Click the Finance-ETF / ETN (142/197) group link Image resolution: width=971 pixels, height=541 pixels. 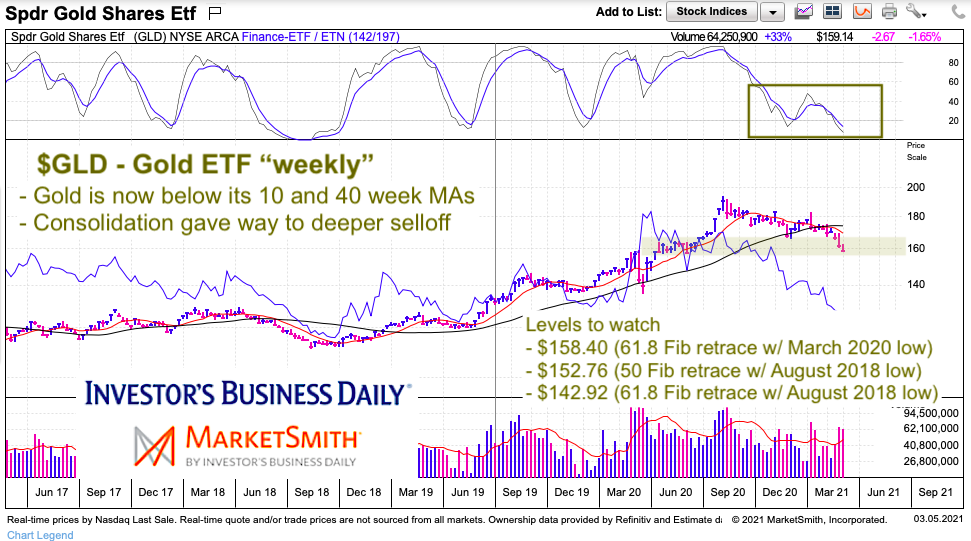[x=321, y=37]
